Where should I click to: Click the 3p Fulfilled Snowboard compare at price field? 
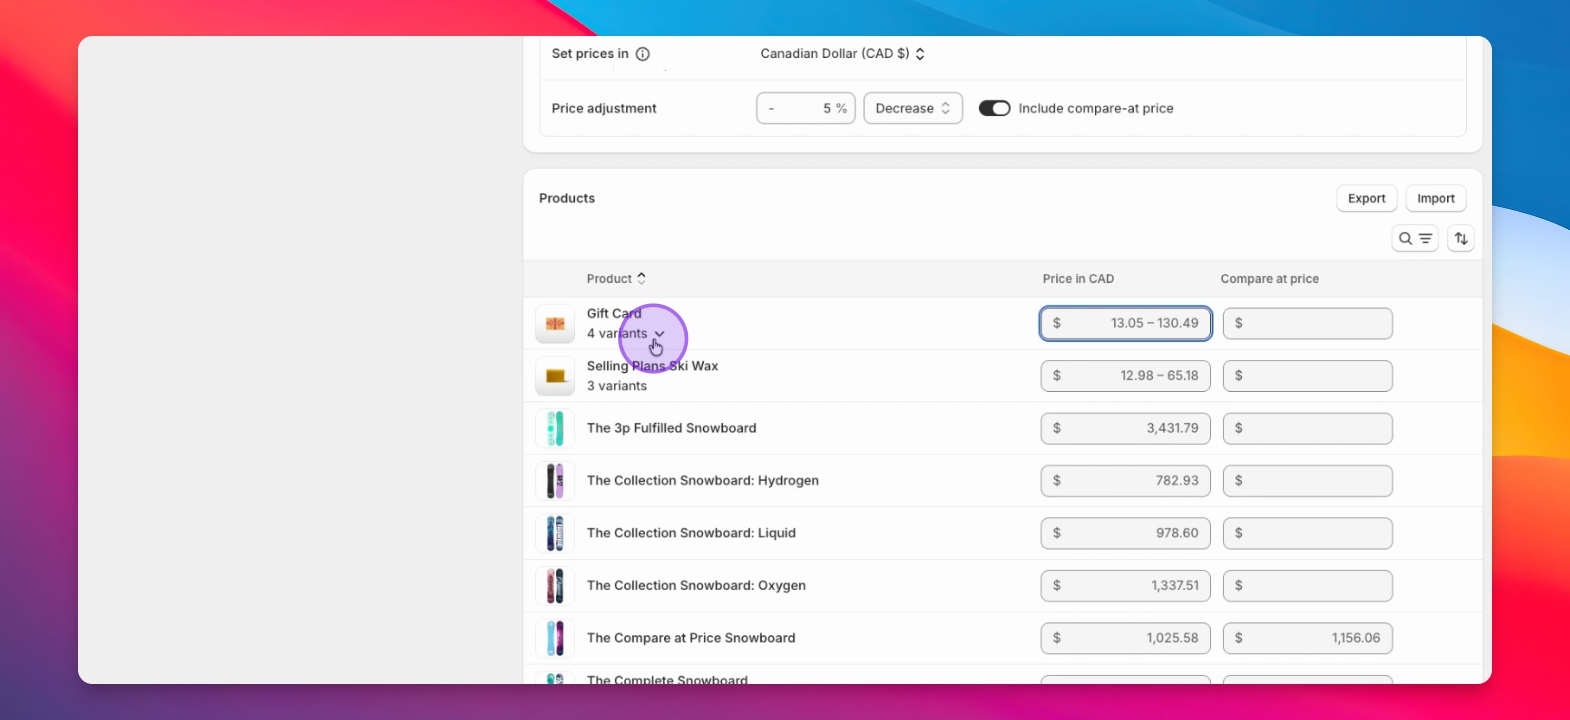(x=1308, y=428)
